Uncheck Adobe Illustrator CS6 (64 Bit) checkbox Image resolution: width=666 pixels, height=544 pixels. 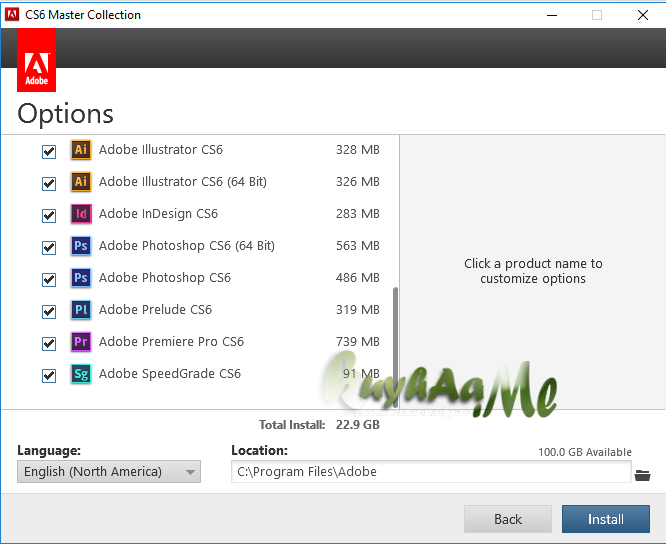[49, 184]
